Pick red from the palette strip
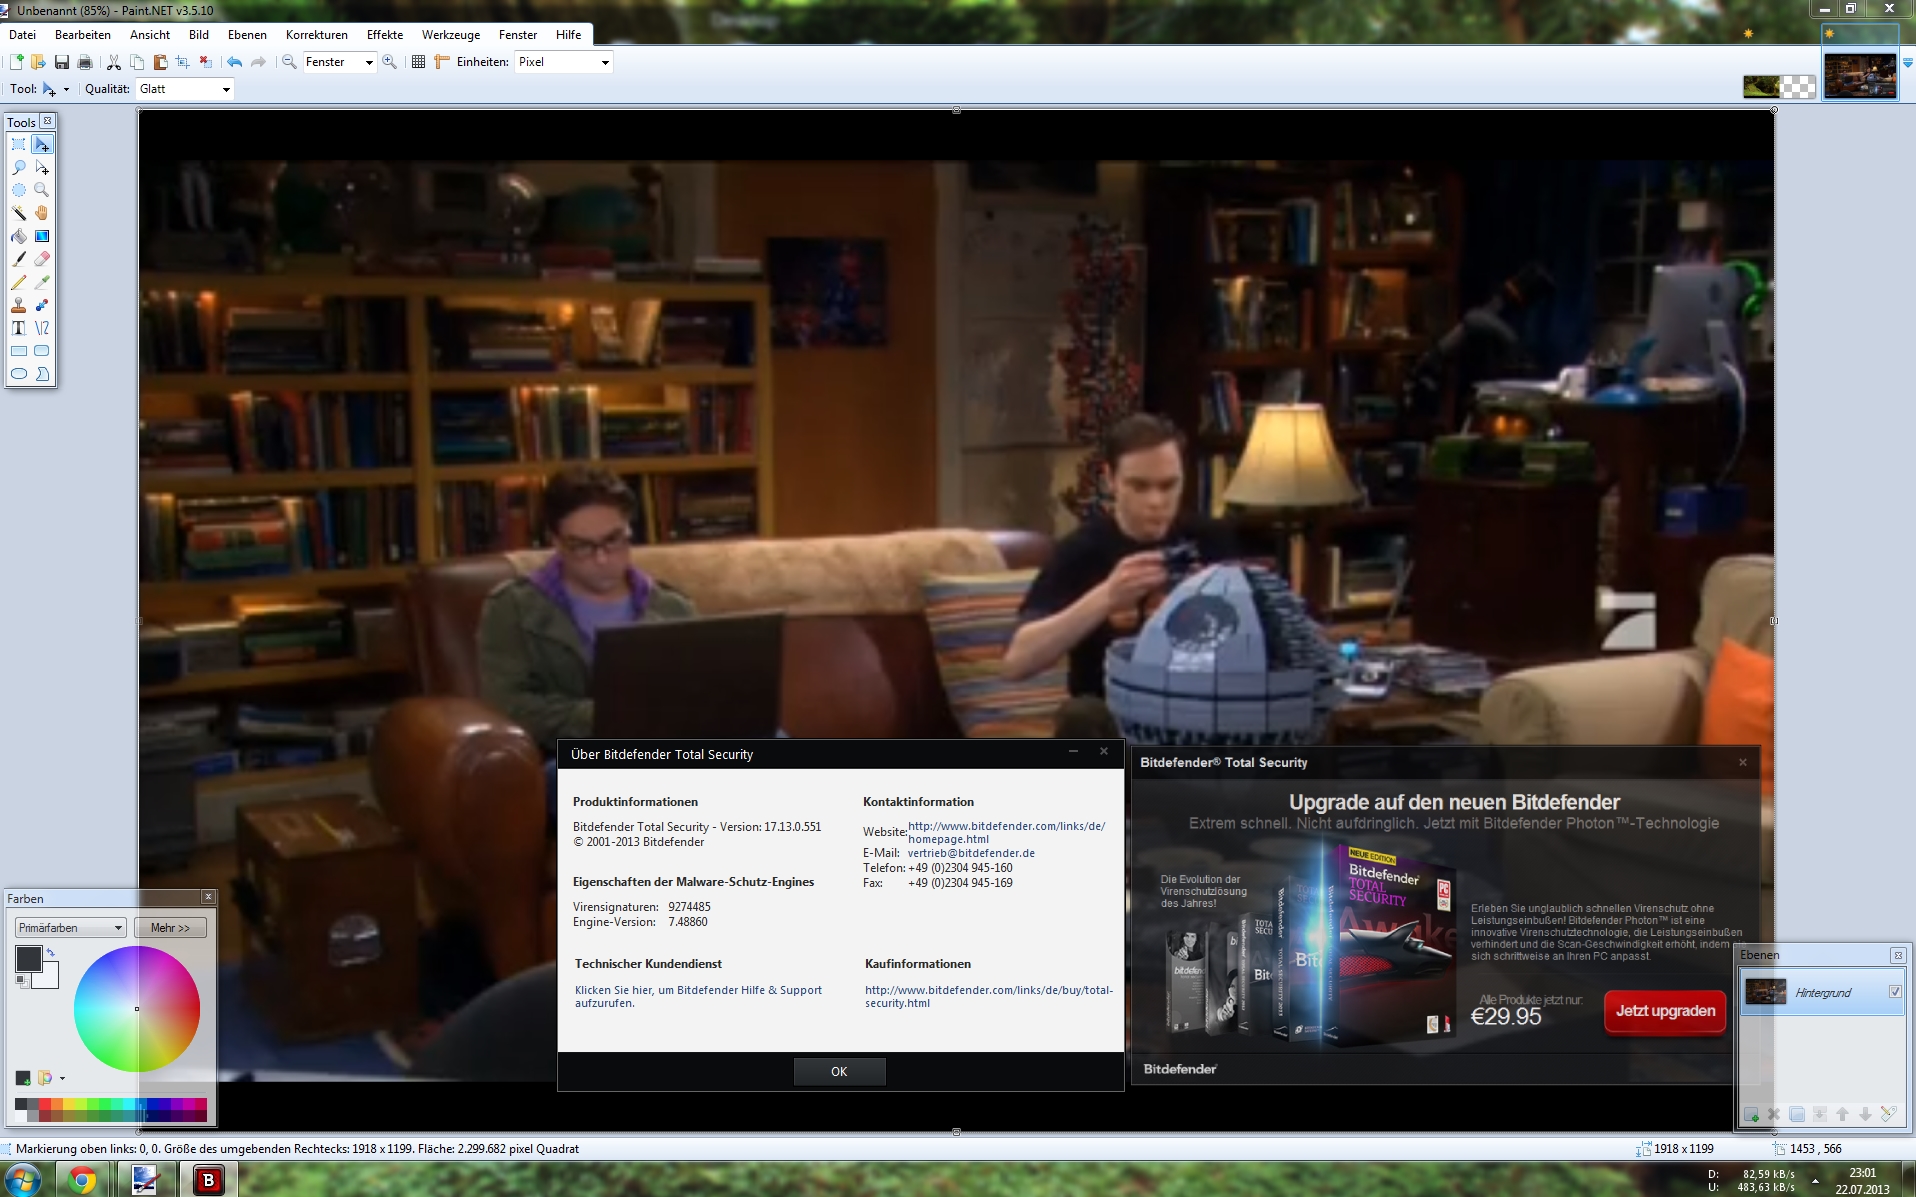The width and height of the screenshot is (1916, 1197). point(44,1104)
